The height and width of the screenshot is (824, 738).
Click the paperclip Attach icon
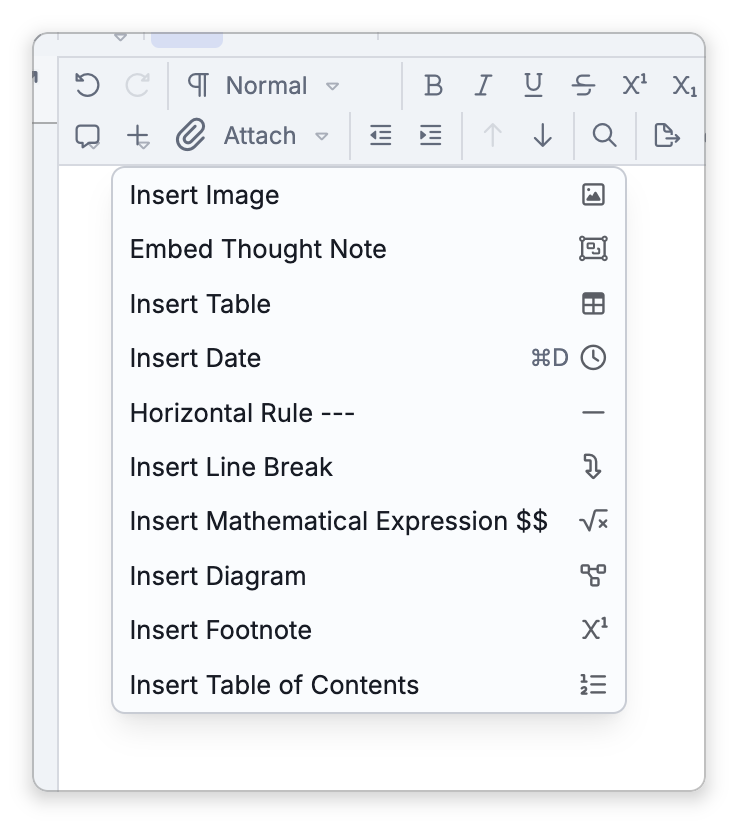coord(190,135)
